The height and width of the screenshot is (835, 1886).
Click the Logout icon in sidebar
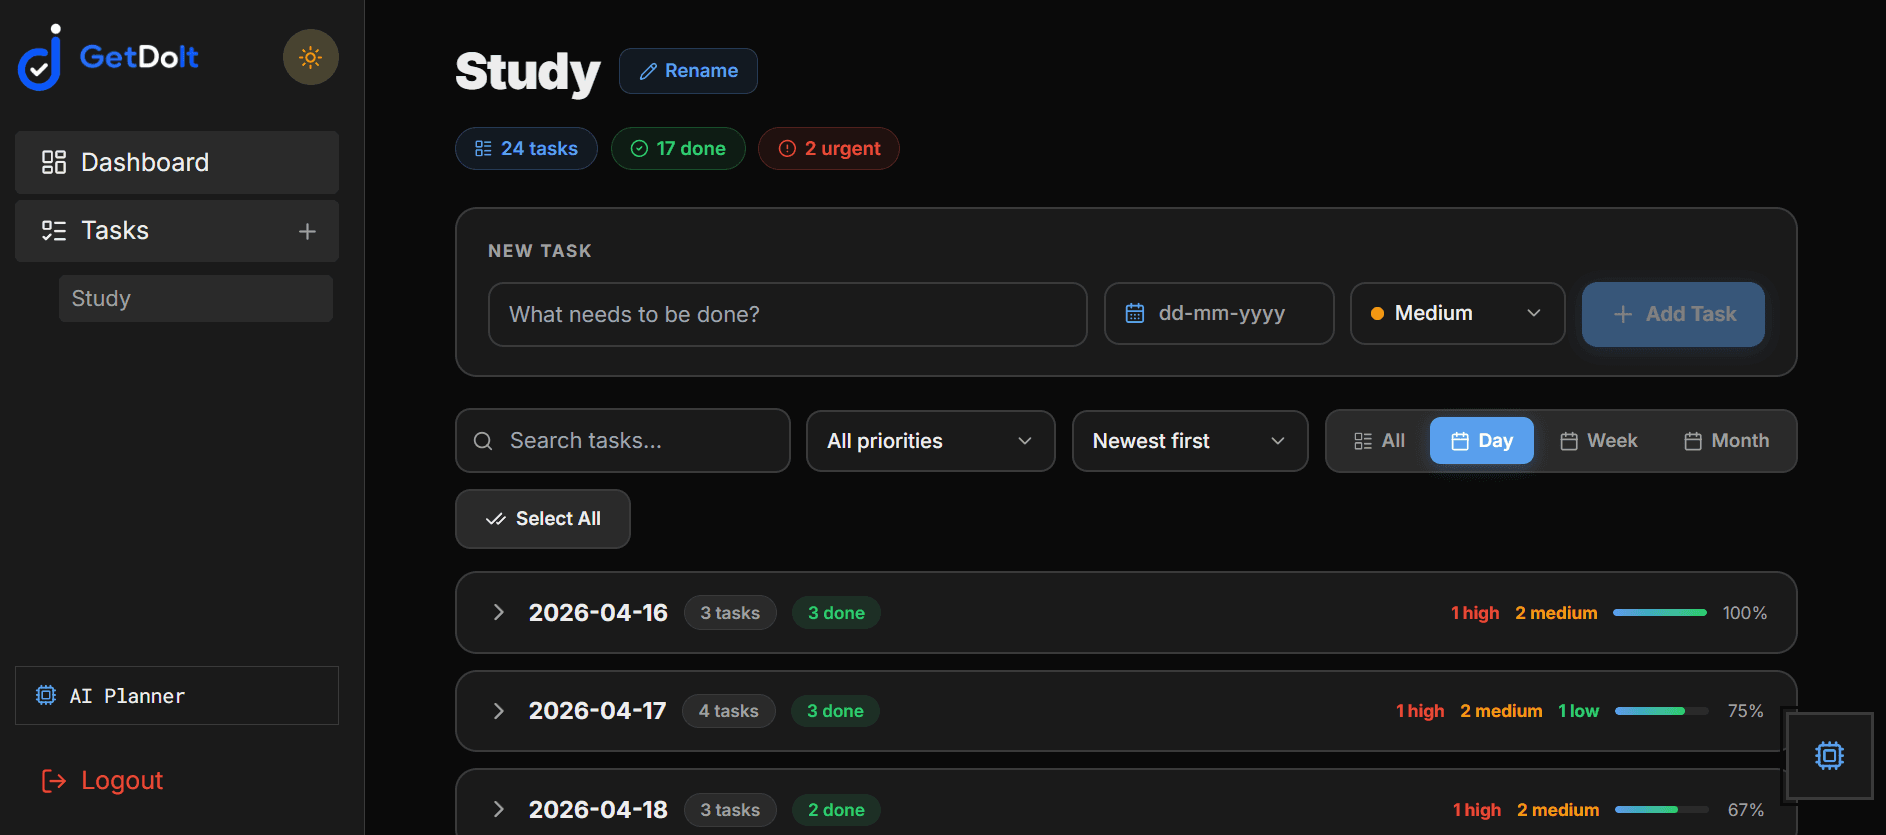coord(53,780)
